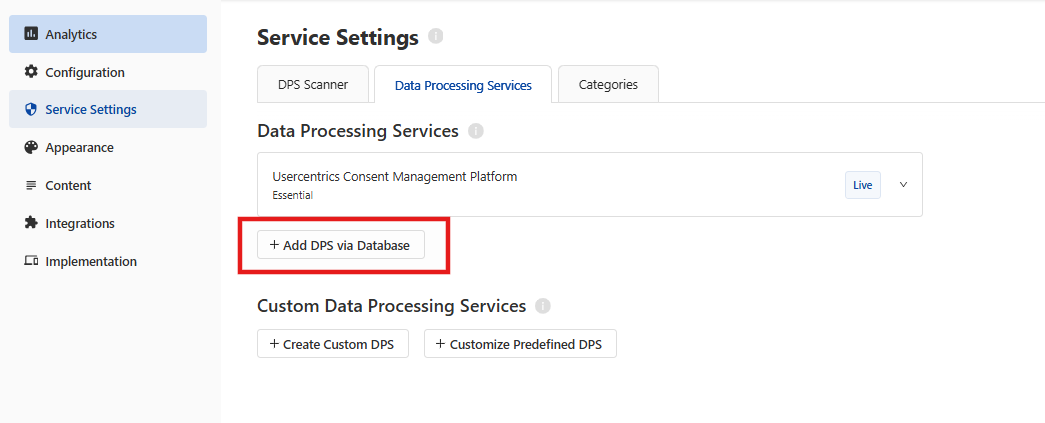
Task: Click the Integrations puzzle piece icon
Action: point(31,223)
